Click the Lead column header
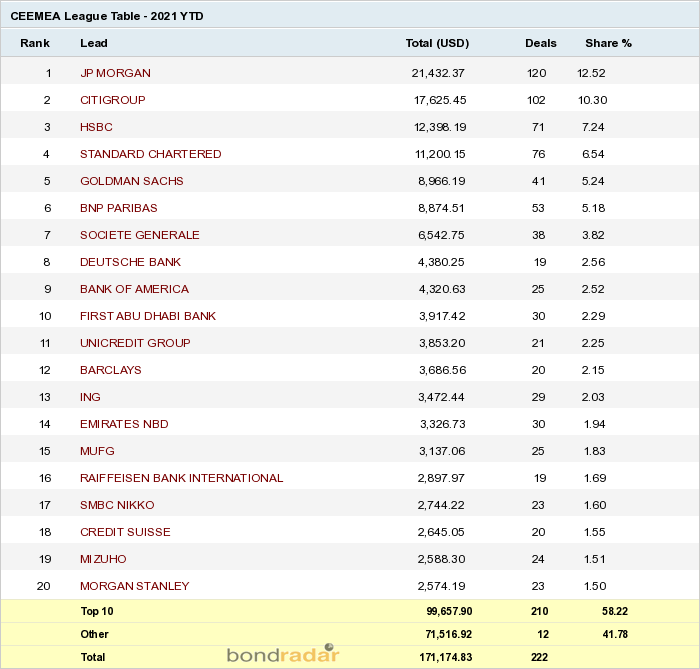This screenshot has width=700, height=669. pos(94,43)
